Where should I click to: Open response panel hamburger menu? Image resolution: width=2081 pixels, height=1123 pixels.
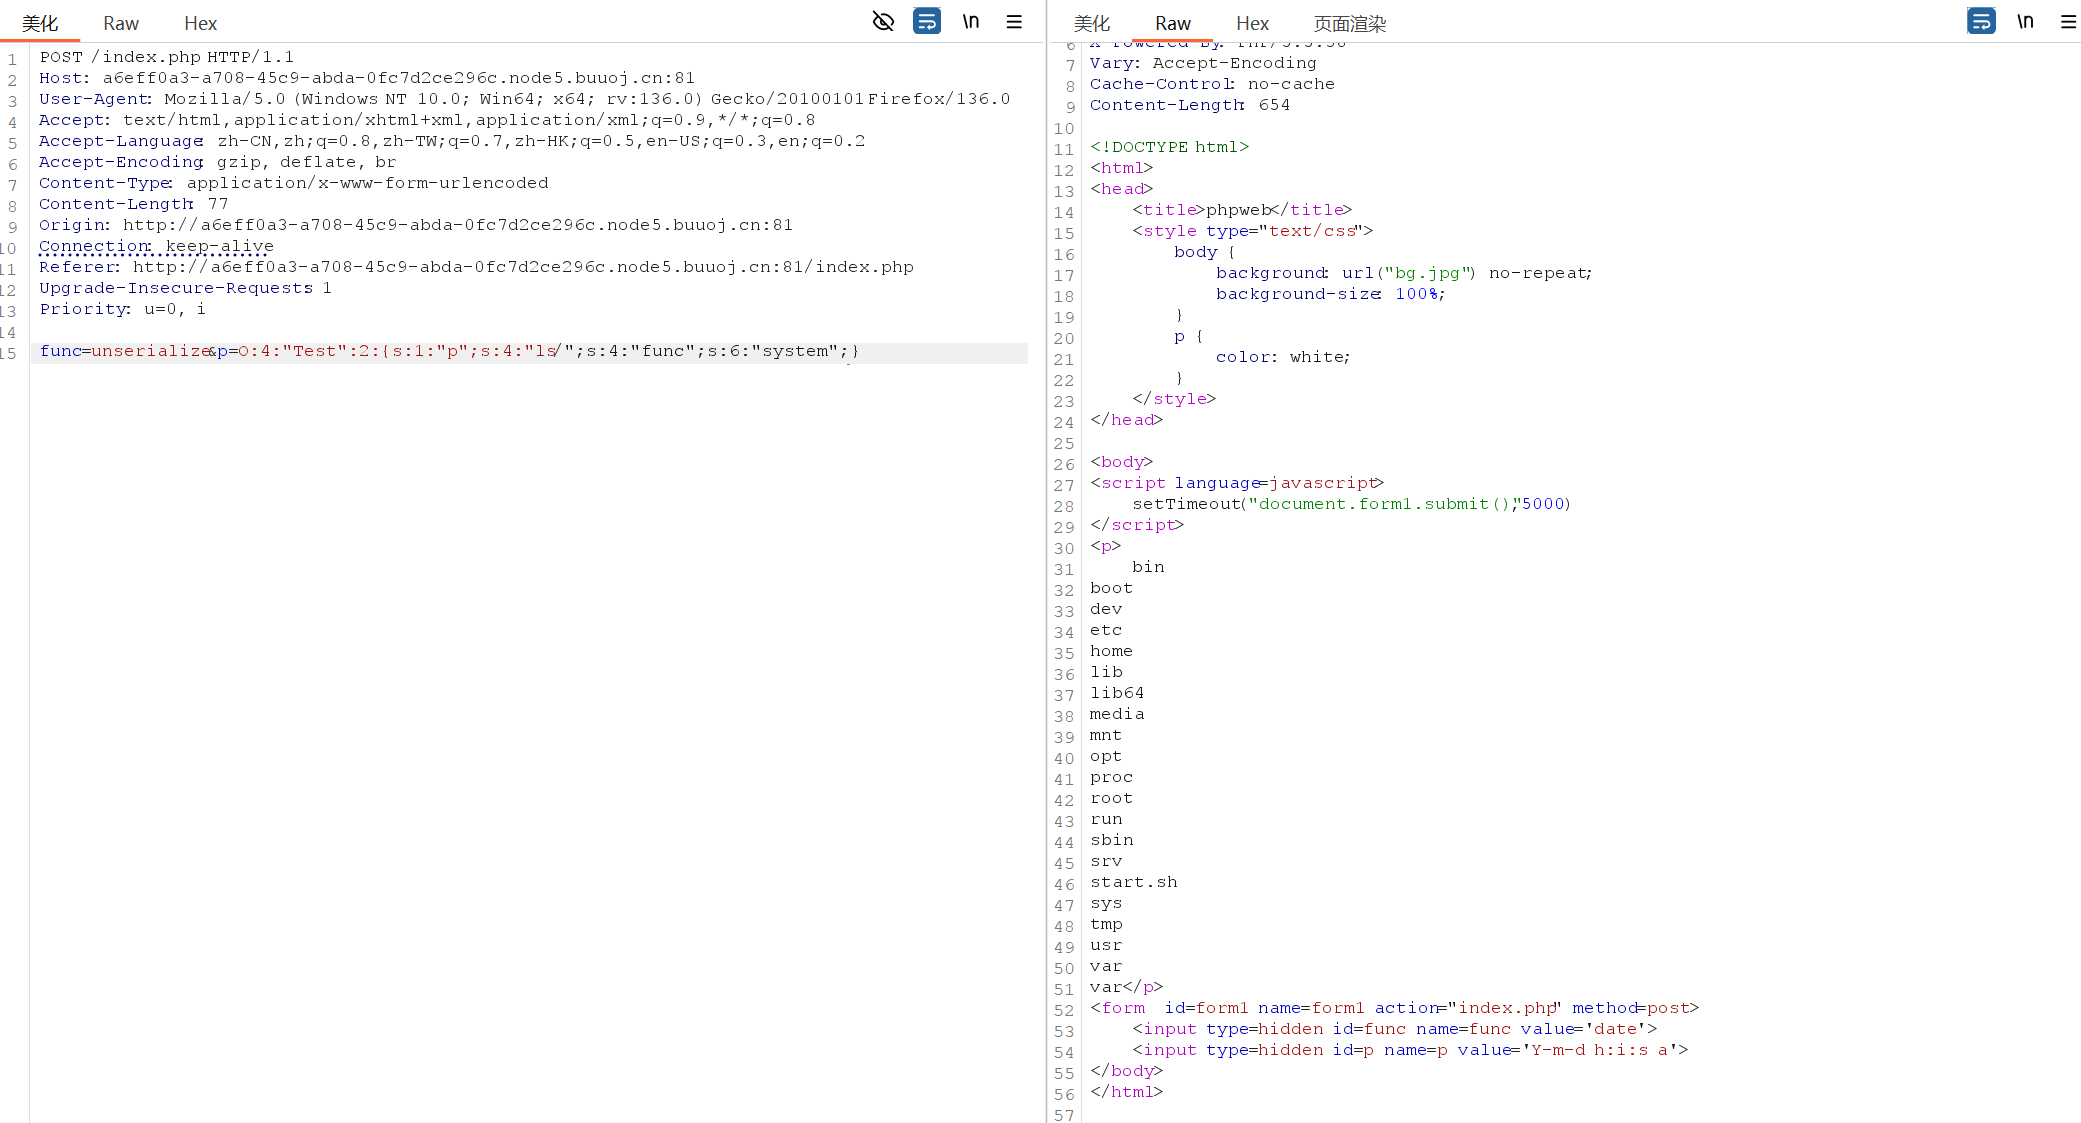(2068, 21)
